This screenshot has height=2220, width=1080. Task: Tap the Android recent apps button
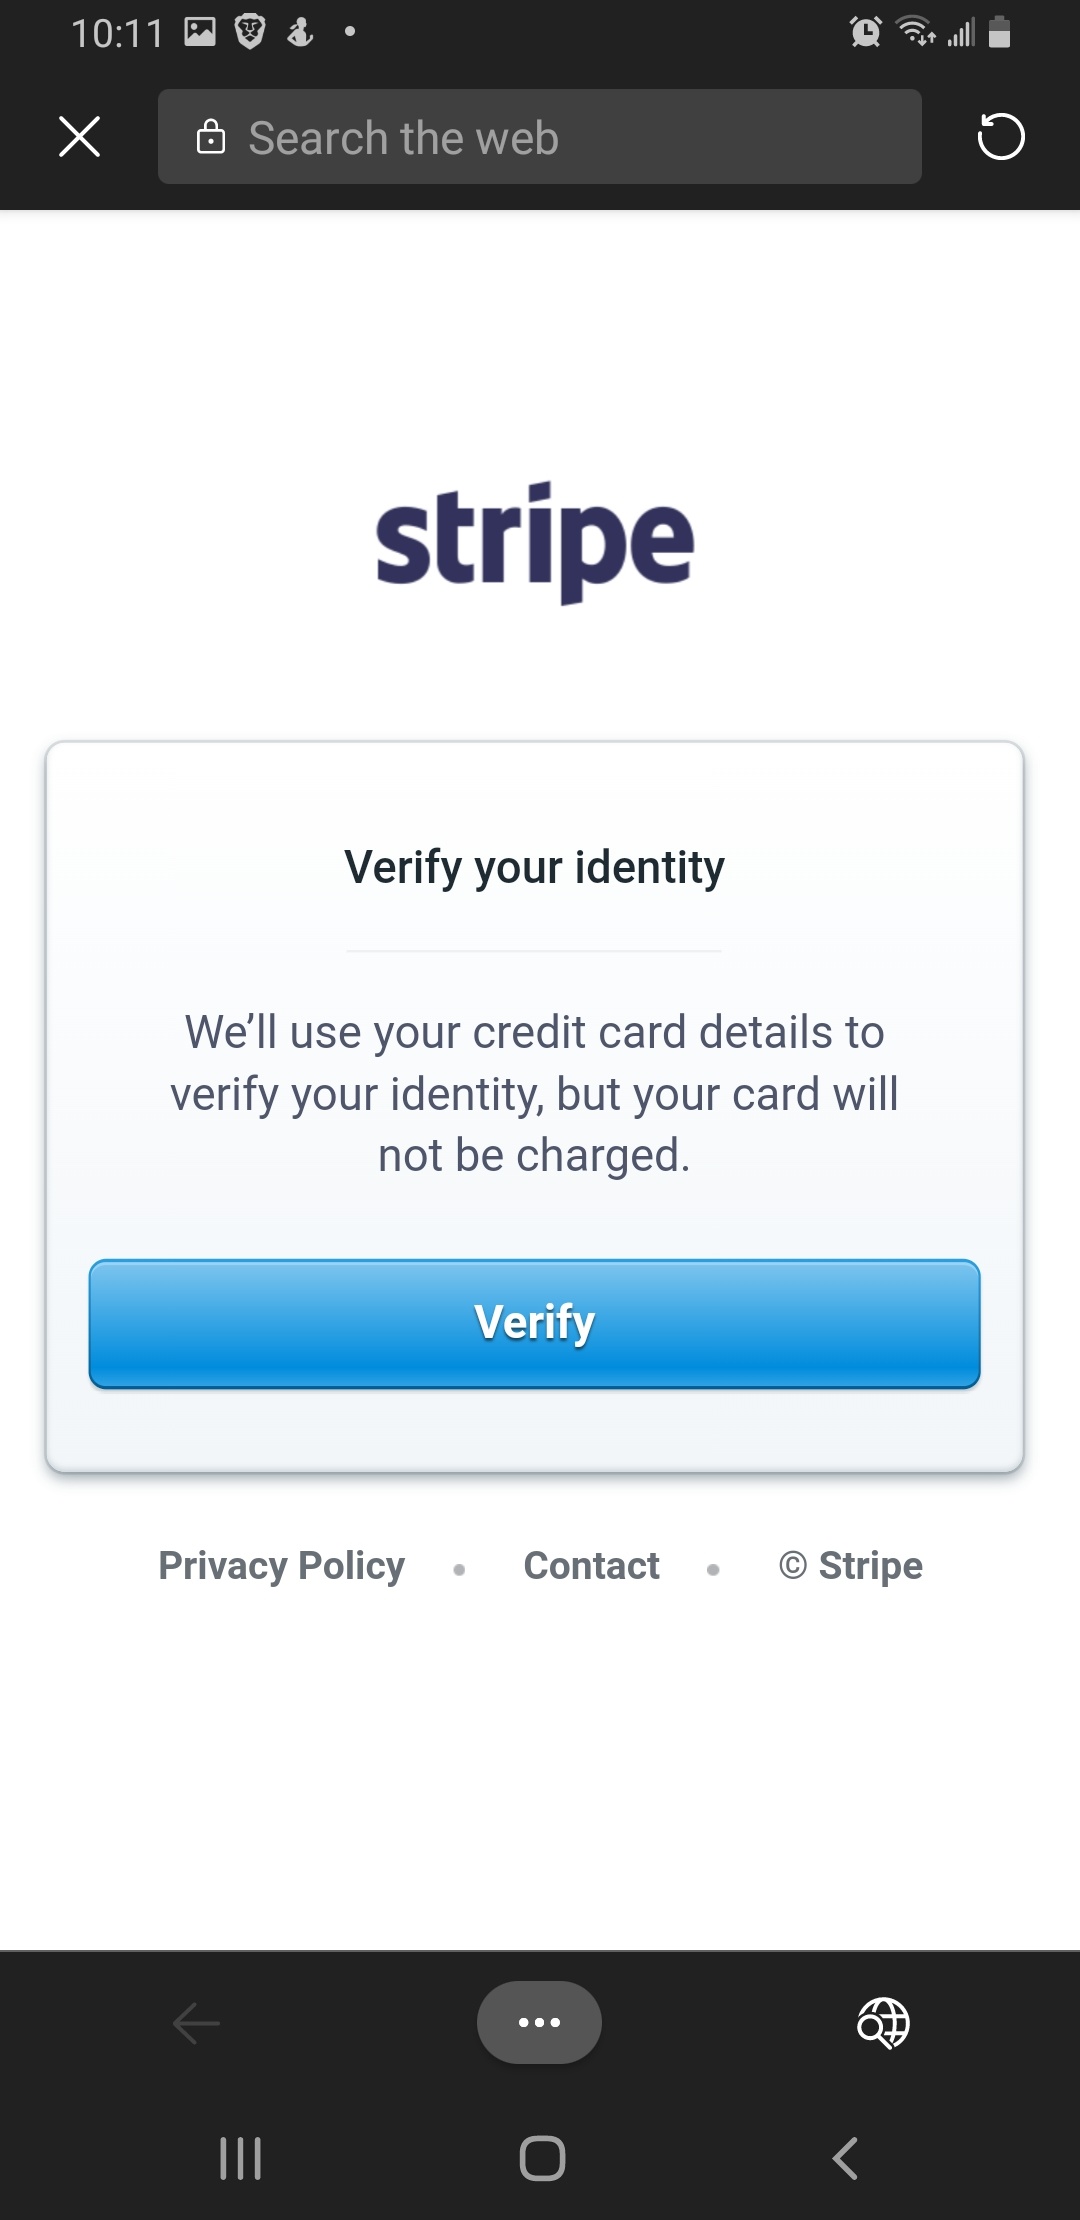pos(241,2158)
